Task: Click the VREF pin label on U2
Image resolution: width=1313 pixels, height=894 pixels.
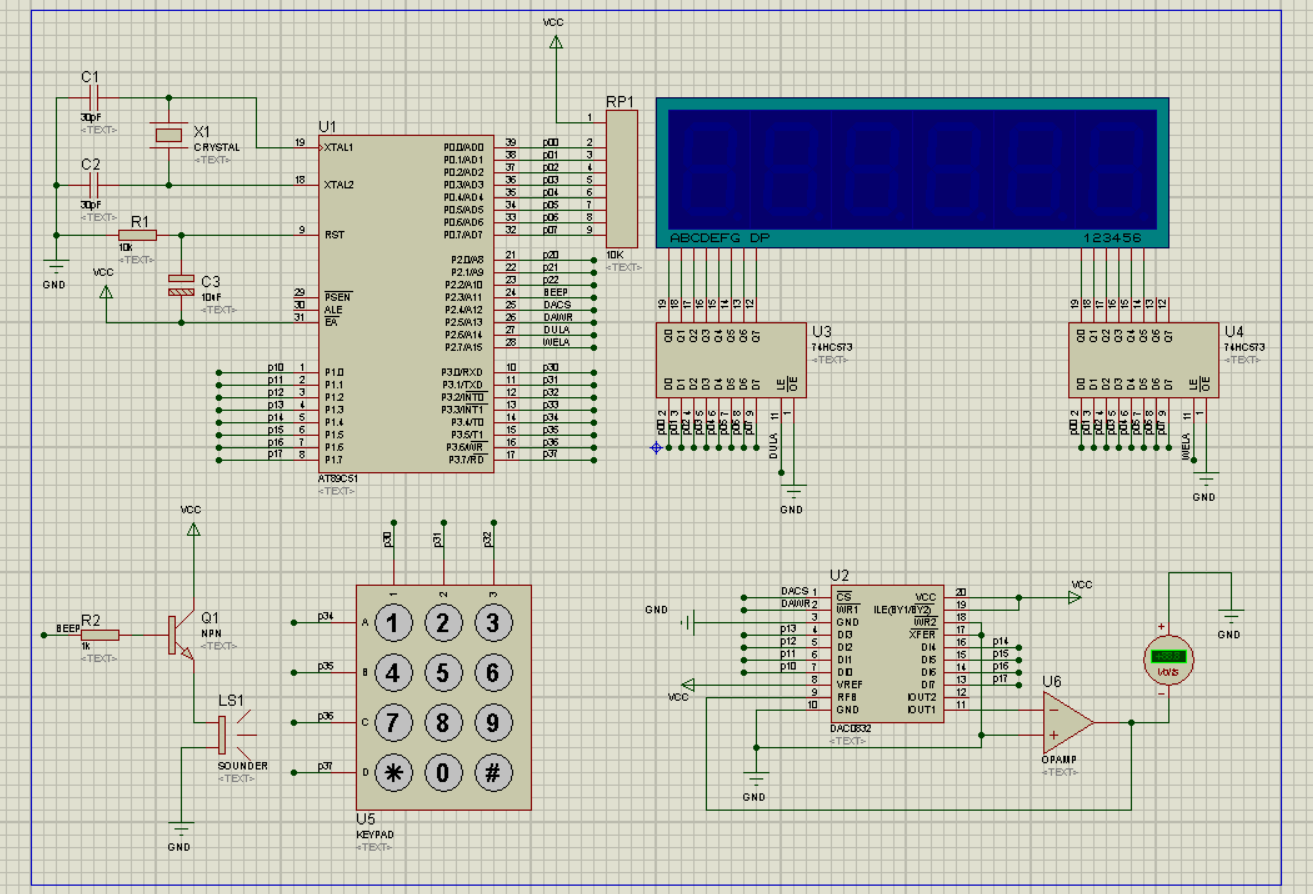Action: [848, 684]
